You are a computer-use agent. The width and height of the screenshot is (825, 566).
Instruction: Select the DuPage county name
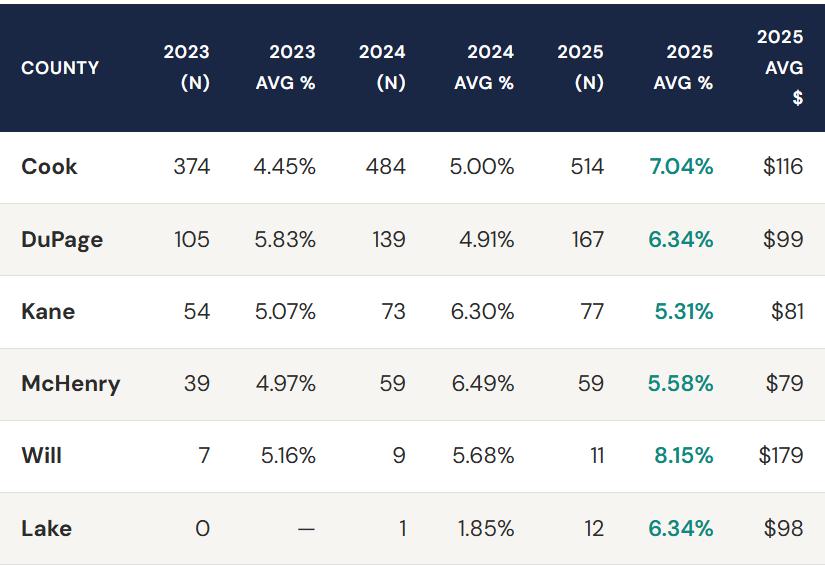(62, 240)
